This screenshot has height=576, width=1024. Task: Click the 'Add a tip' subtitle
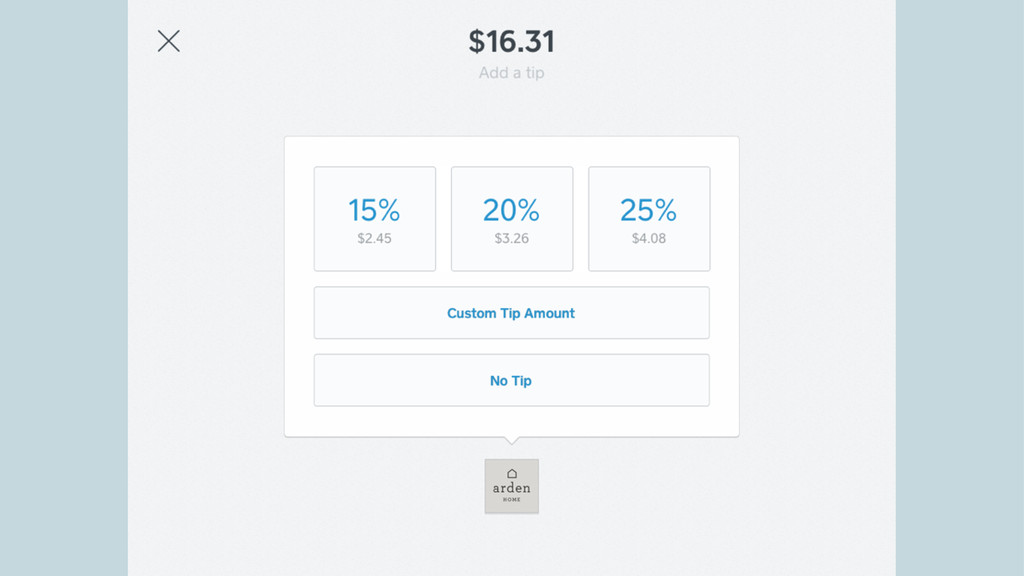point(511,72)
